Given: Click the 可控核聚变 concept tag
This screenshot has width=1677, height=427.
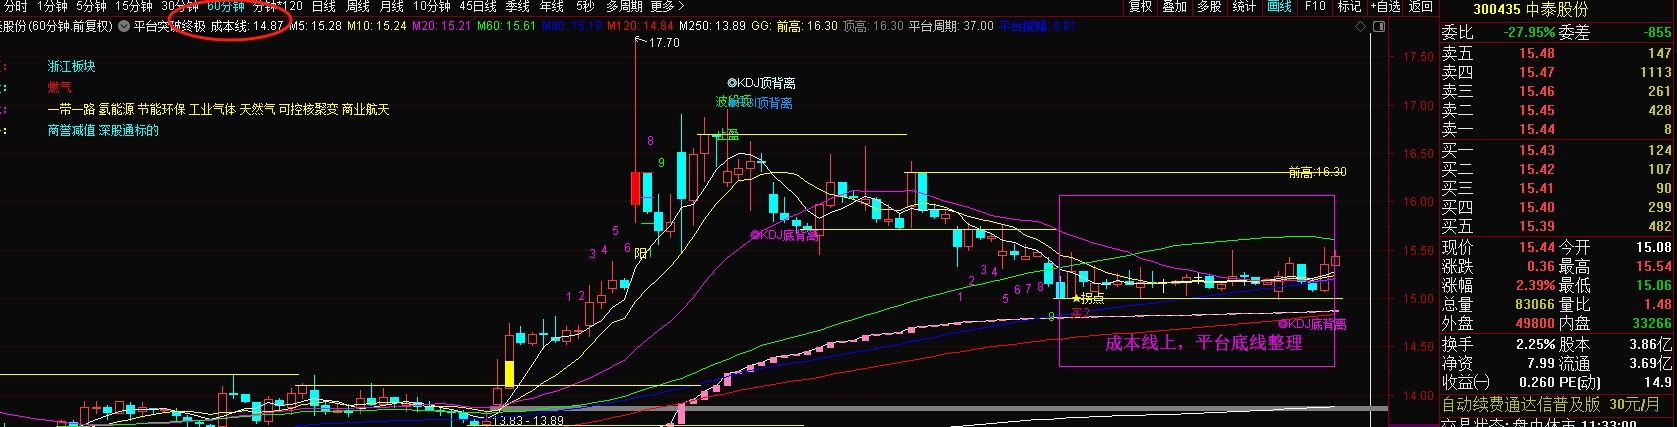Looking at the screenshot, I should (309, 109).
